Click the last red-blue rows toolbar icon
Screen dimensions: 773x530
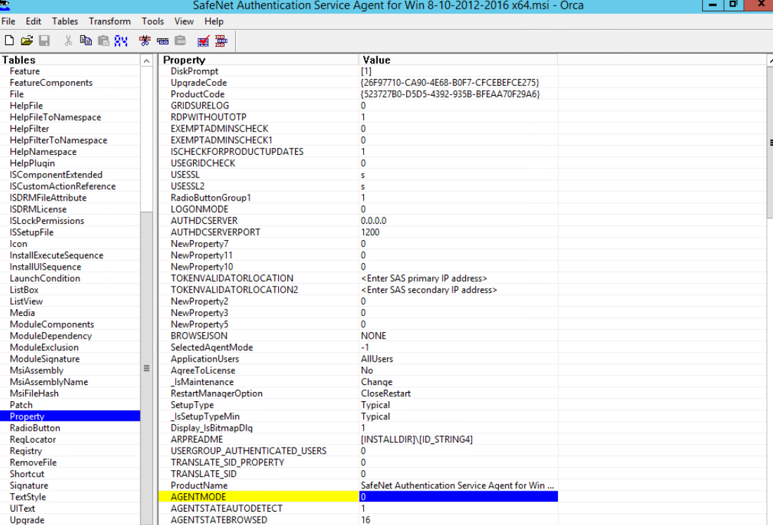pos(221,40)
